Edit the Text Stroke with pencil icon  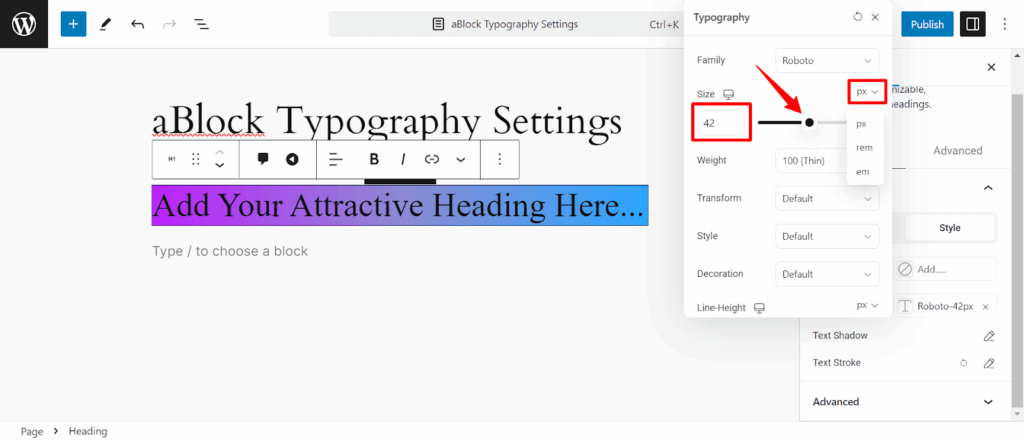coord(989,363)
